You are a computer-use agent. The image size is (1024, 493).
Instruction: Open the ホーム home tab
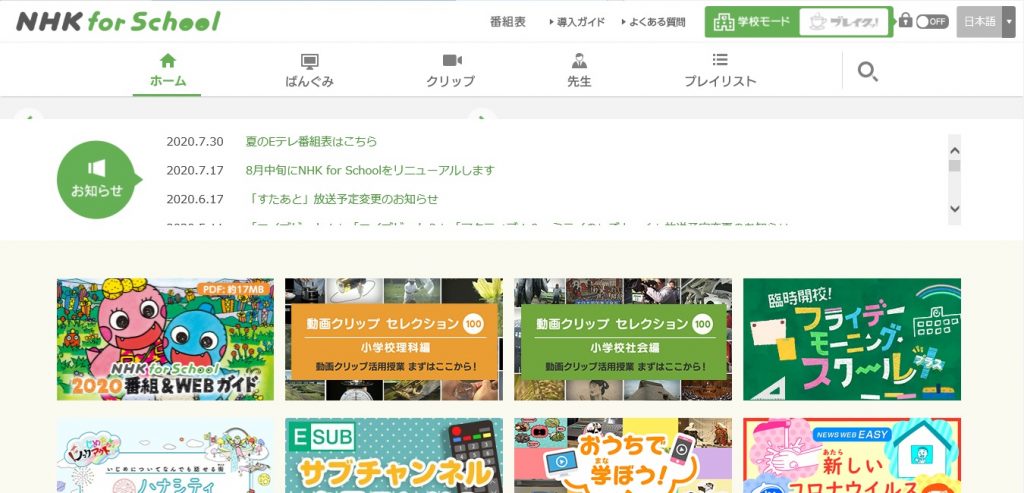[x=167, y=71]
